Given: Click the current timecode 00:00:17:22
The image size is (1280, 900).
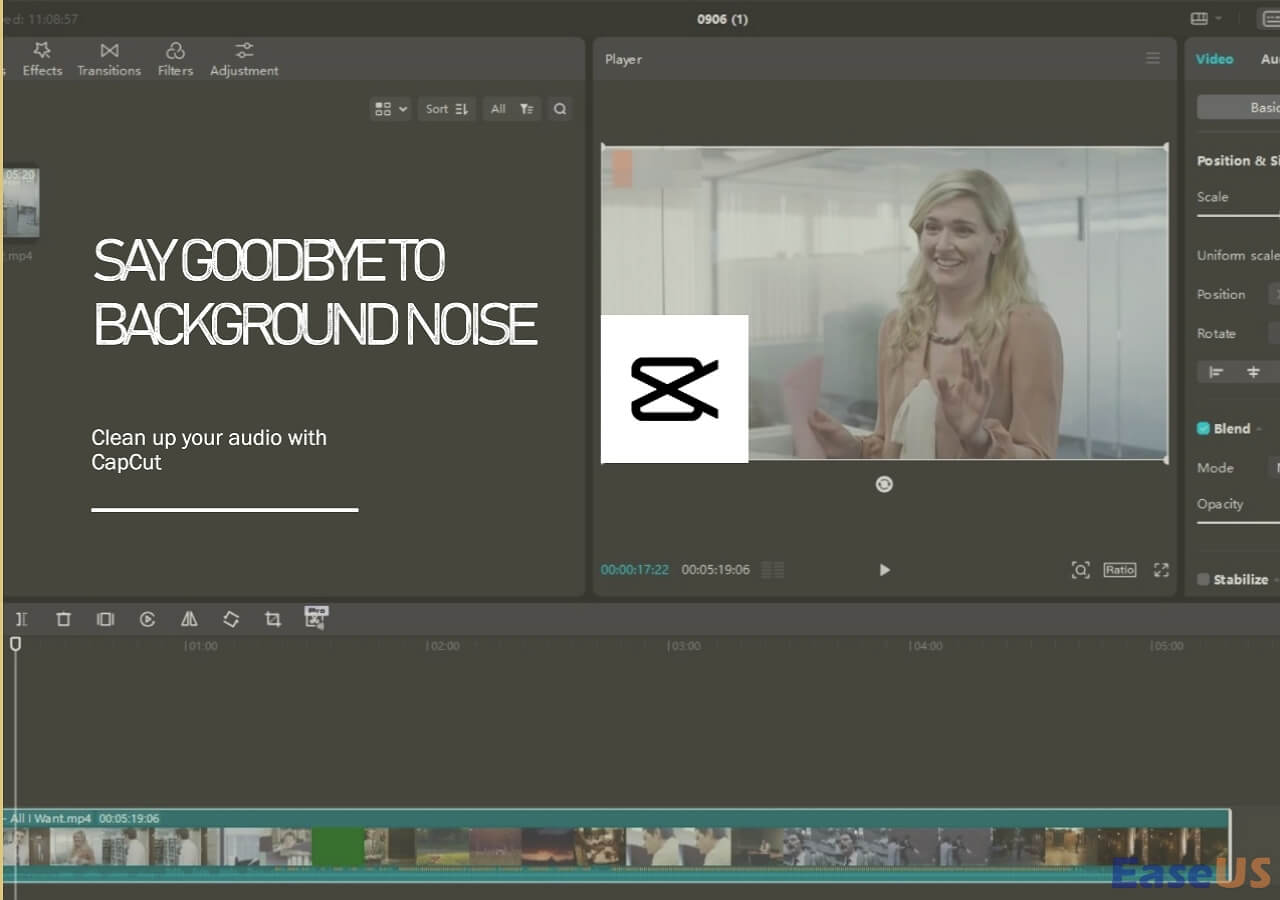Looking at the screenshot, I should point(634,570).
